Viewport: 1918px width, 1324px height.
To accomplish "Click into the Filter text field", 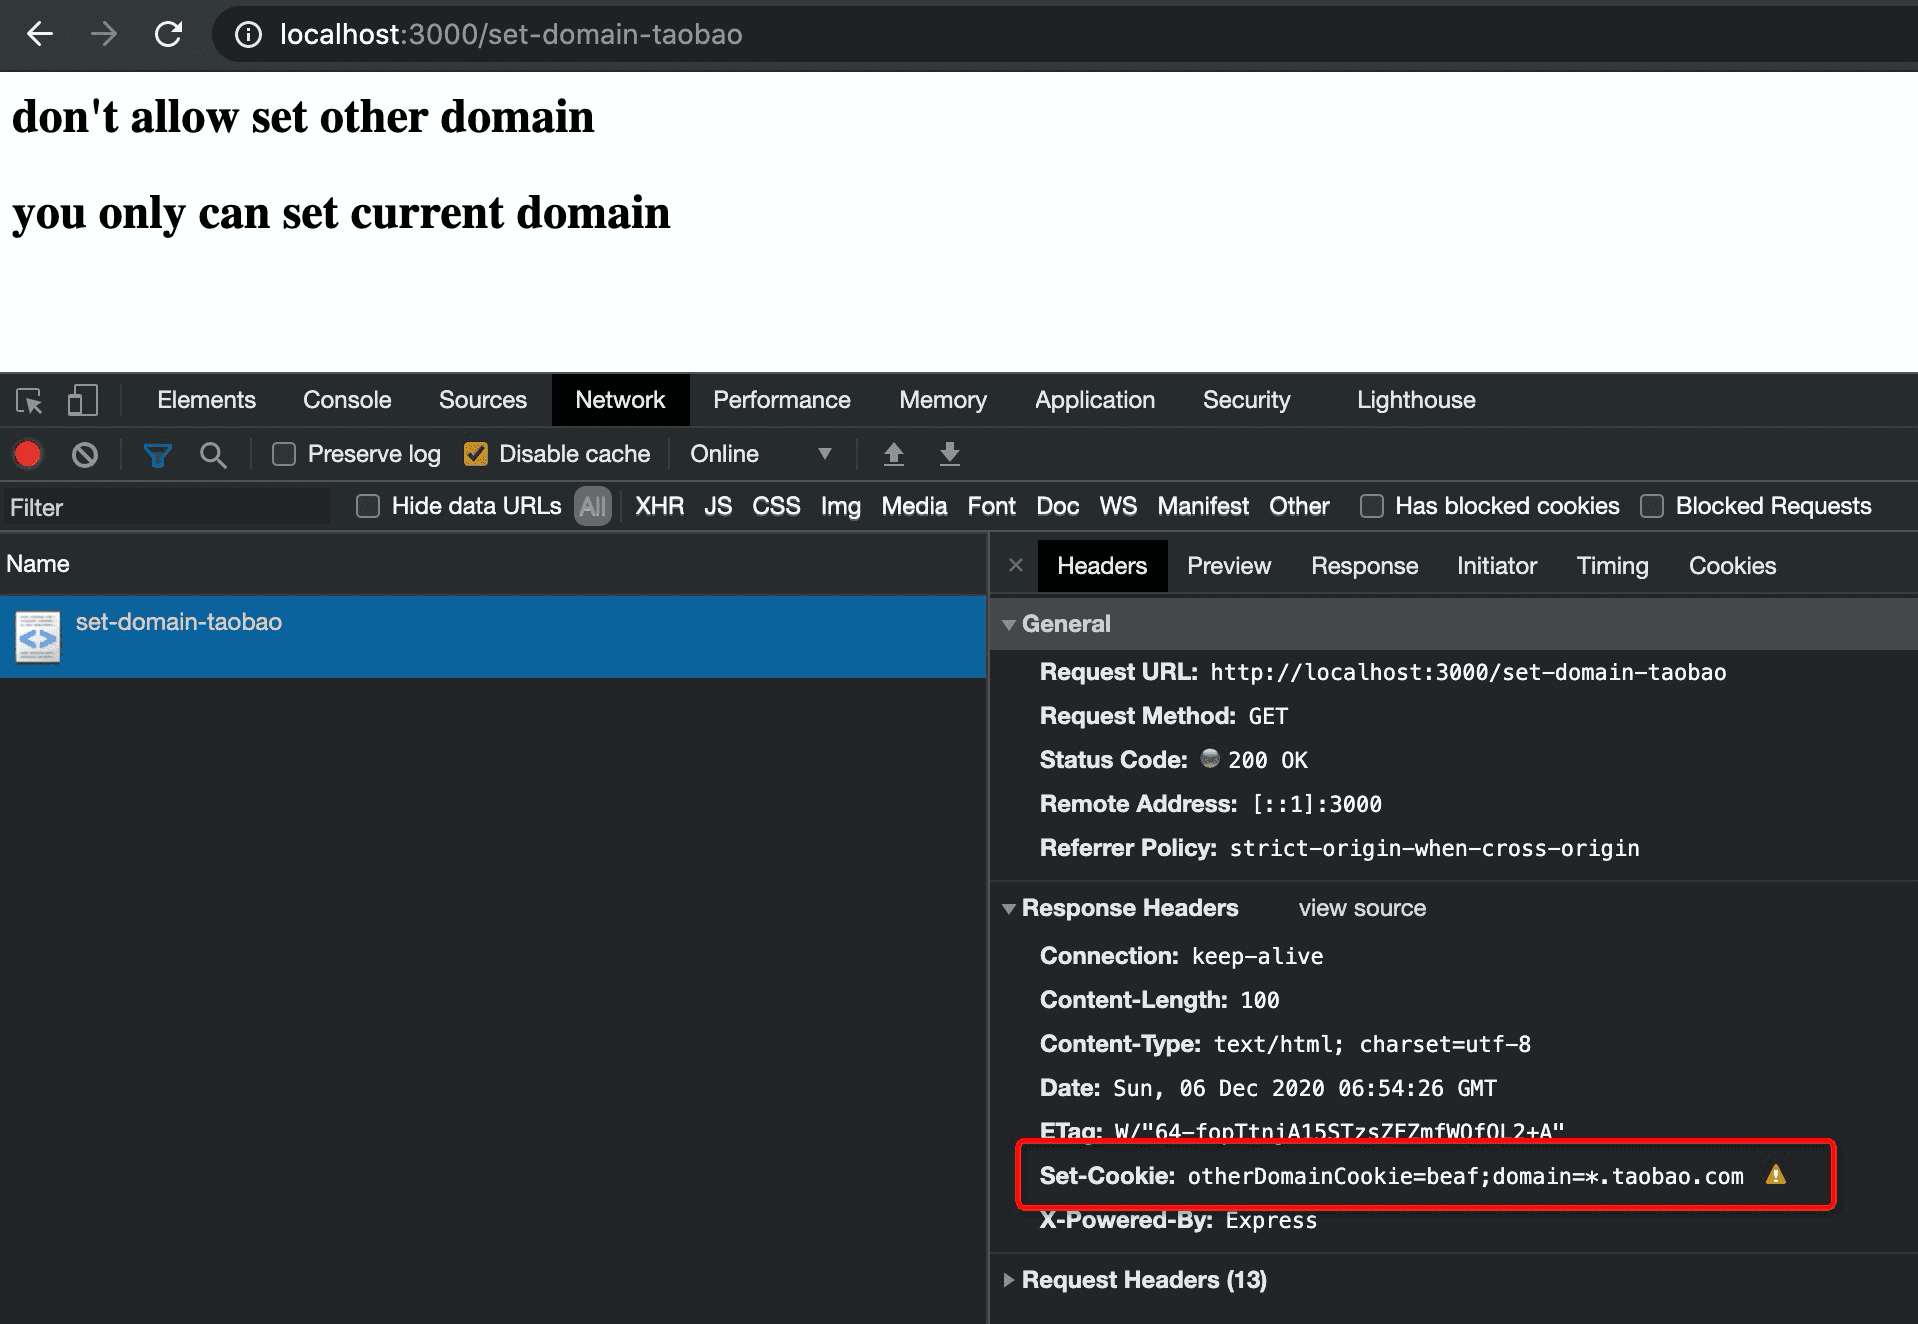I will point(165,508).
